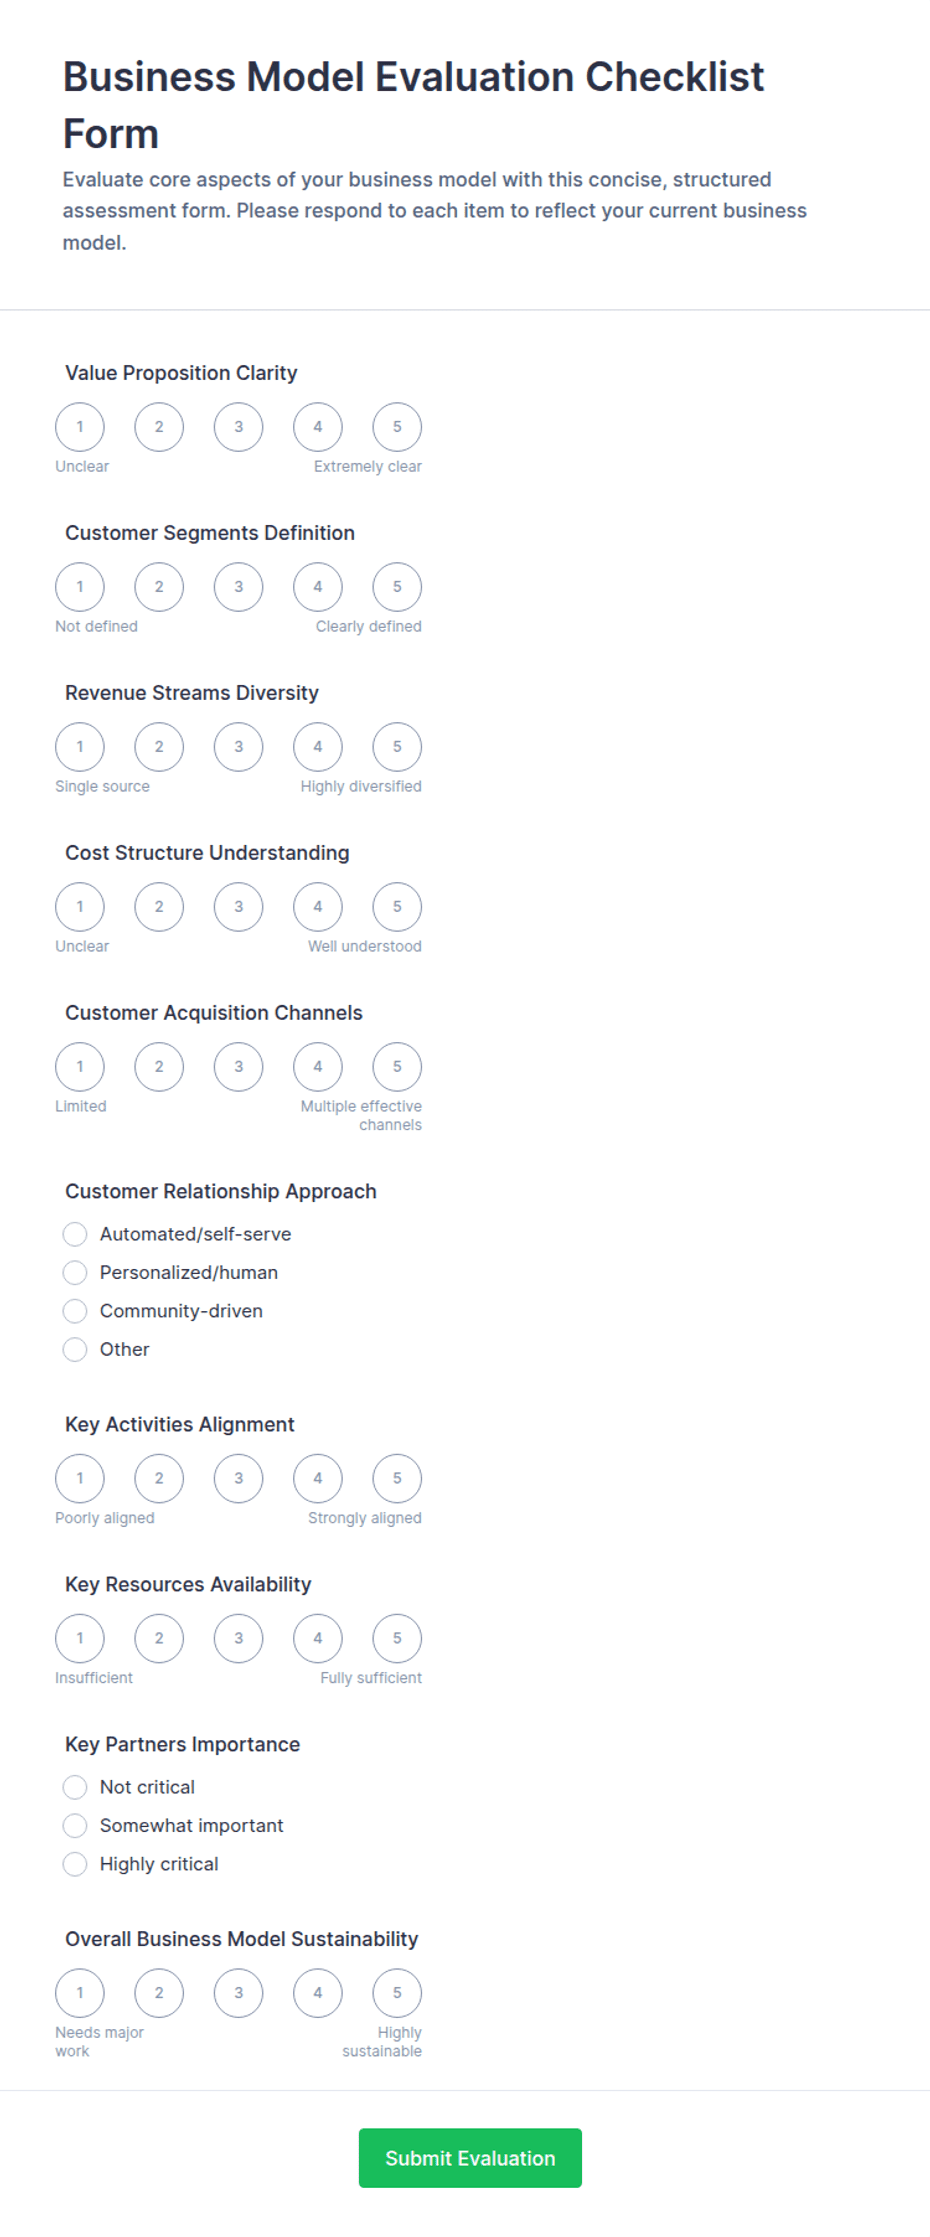Rate Customer Segments Definition as 5
The height and width of the screenshot is (2237, 930).
pos(397,587)
